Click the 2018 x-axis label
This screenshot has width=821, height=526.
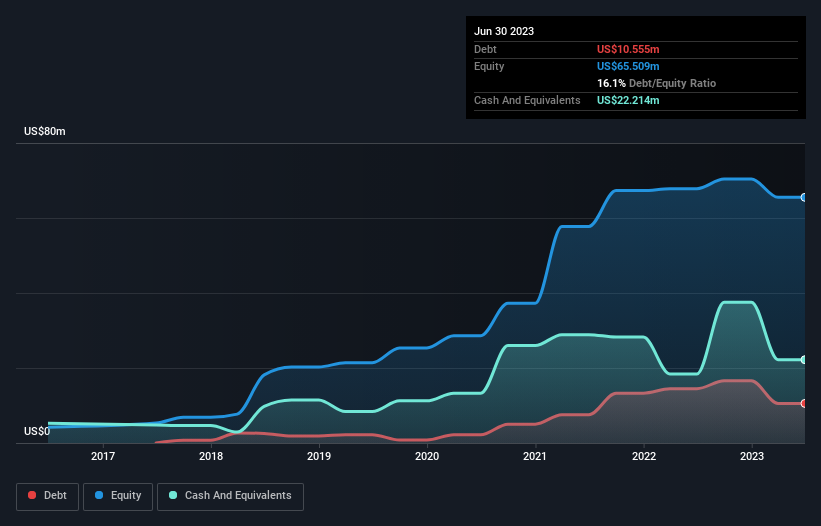[x=211, y=456]
